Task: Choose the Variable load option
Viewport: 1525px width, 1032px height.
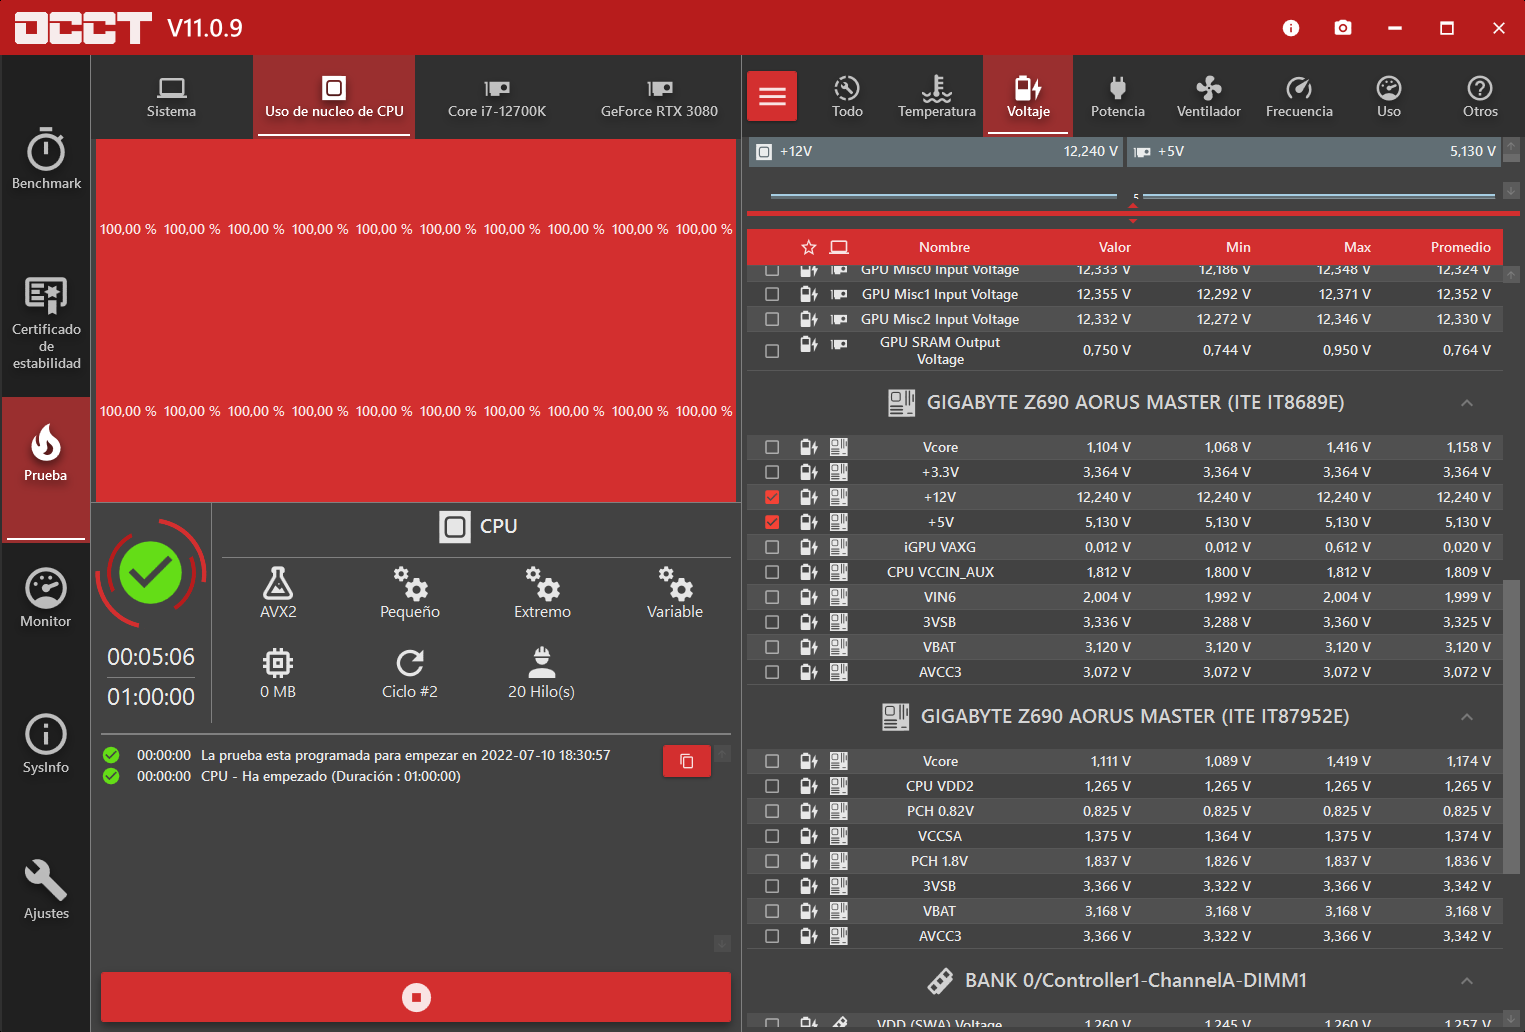Action: pos(675,592)
